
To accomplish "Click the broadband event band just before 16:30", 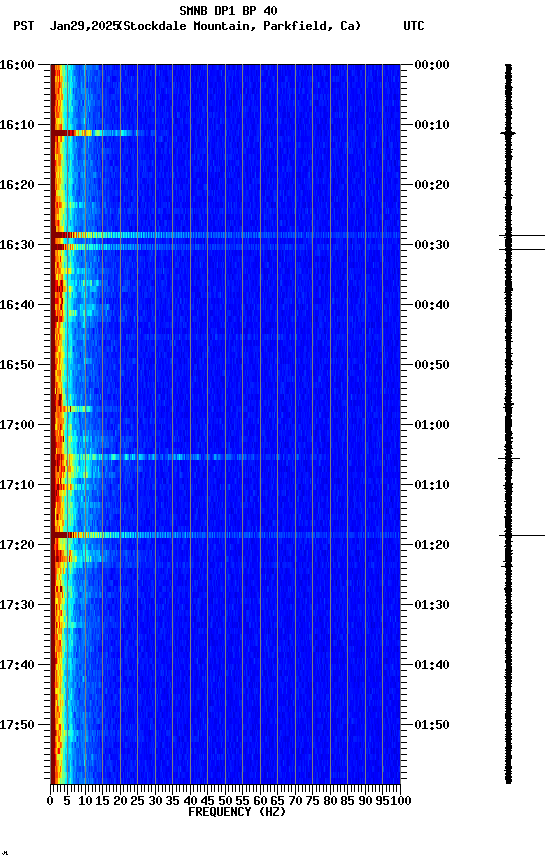I will (x=225, y=235).
